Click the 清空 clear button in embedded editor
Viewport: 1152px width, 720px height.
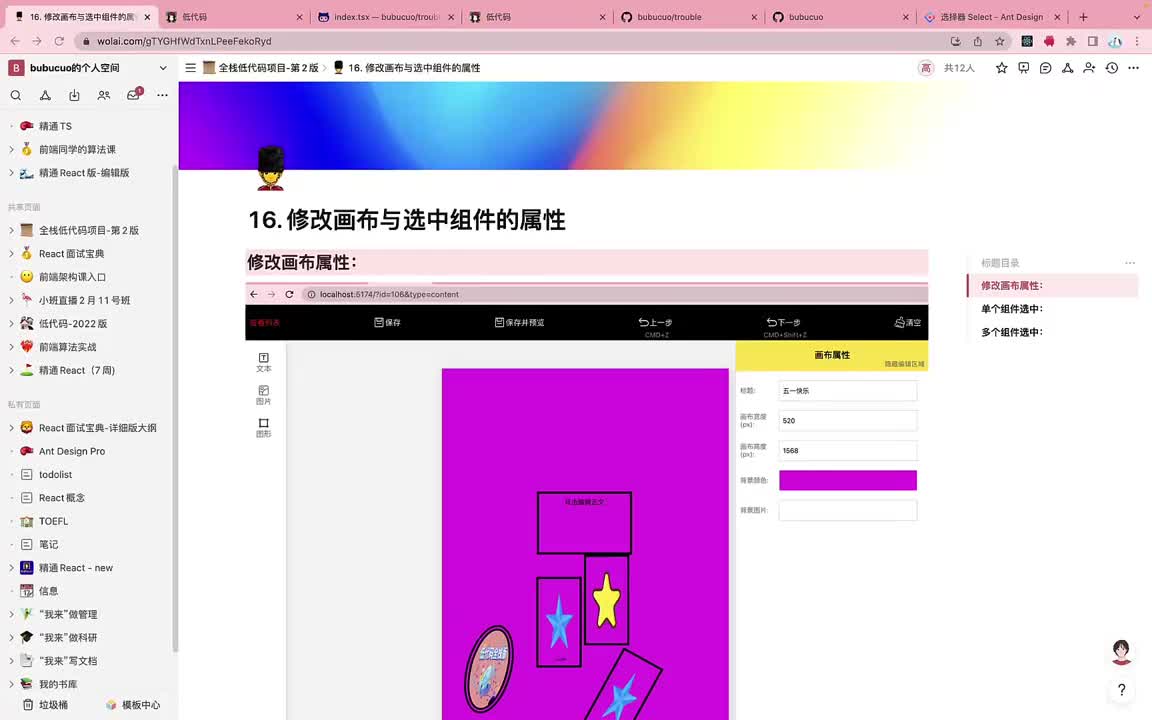point(907,322)
